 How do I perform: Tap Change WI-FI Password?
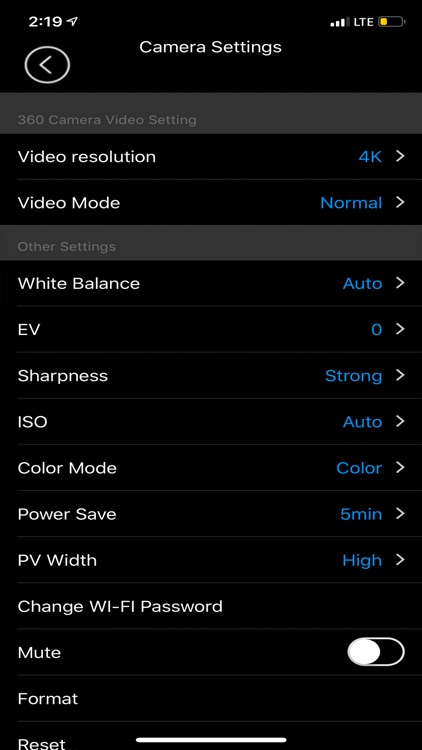[120, 606]
